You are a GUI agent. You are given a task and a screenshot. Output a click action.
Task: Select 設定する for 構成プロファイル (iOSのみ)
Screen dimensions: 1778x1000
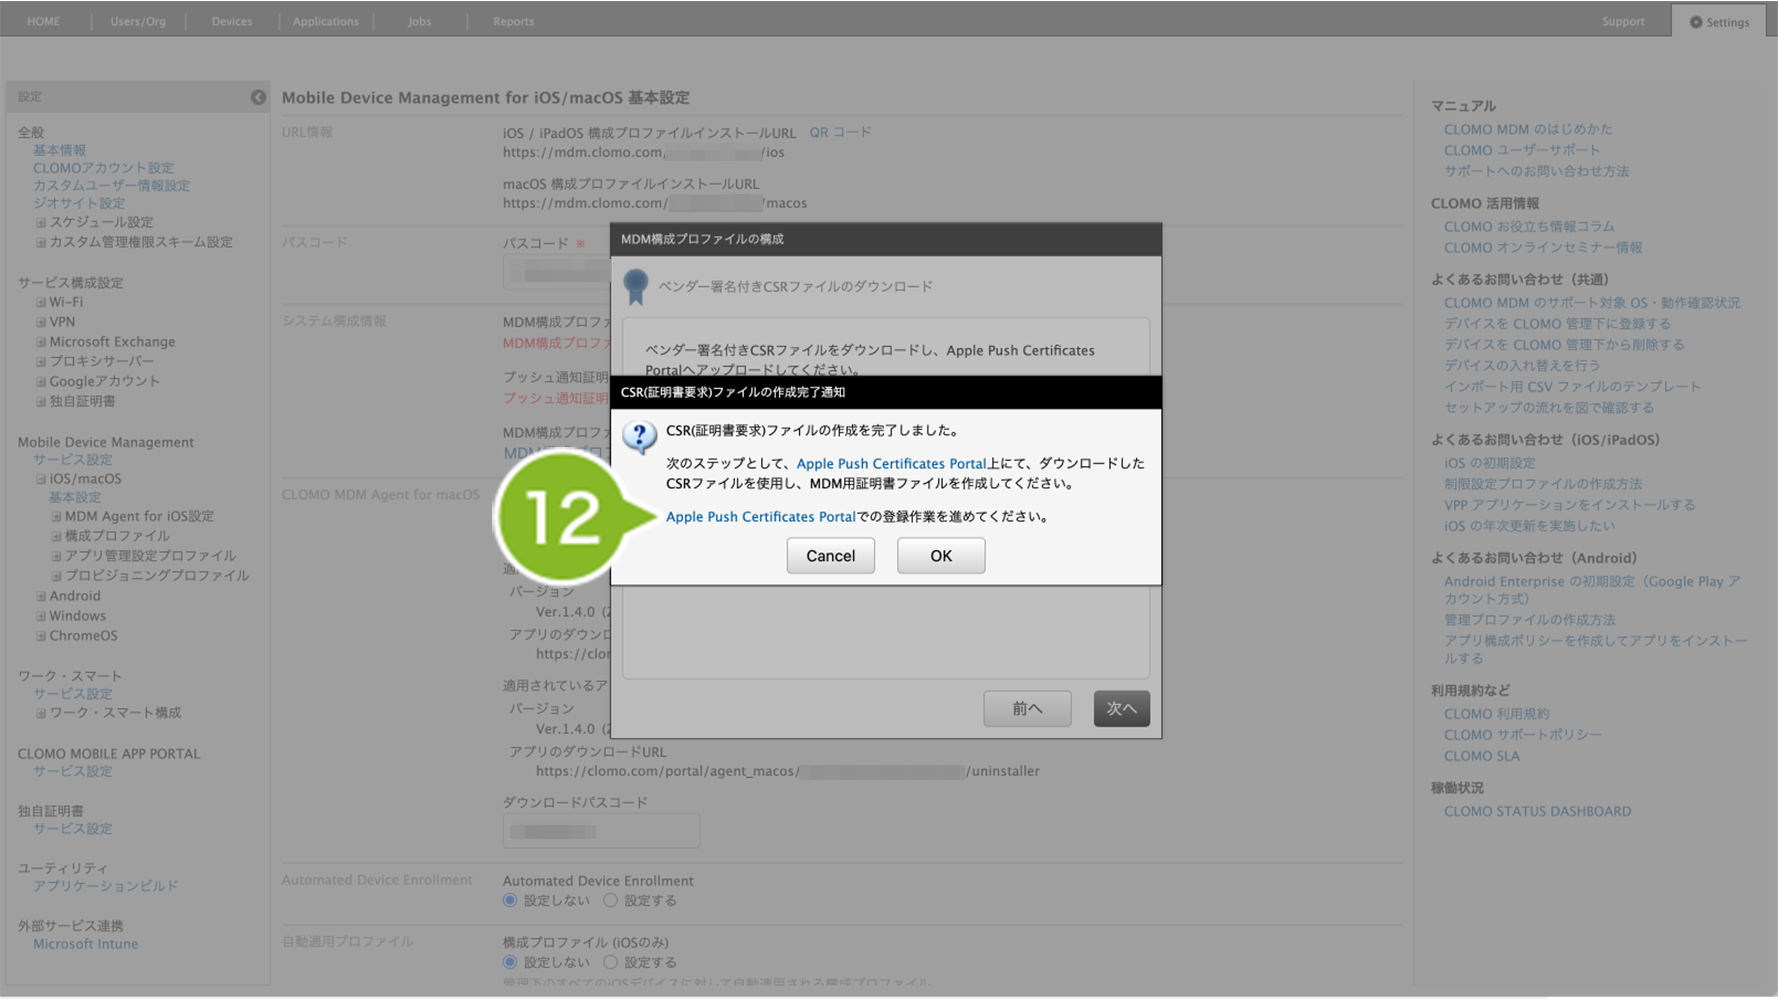pos(610,963)
